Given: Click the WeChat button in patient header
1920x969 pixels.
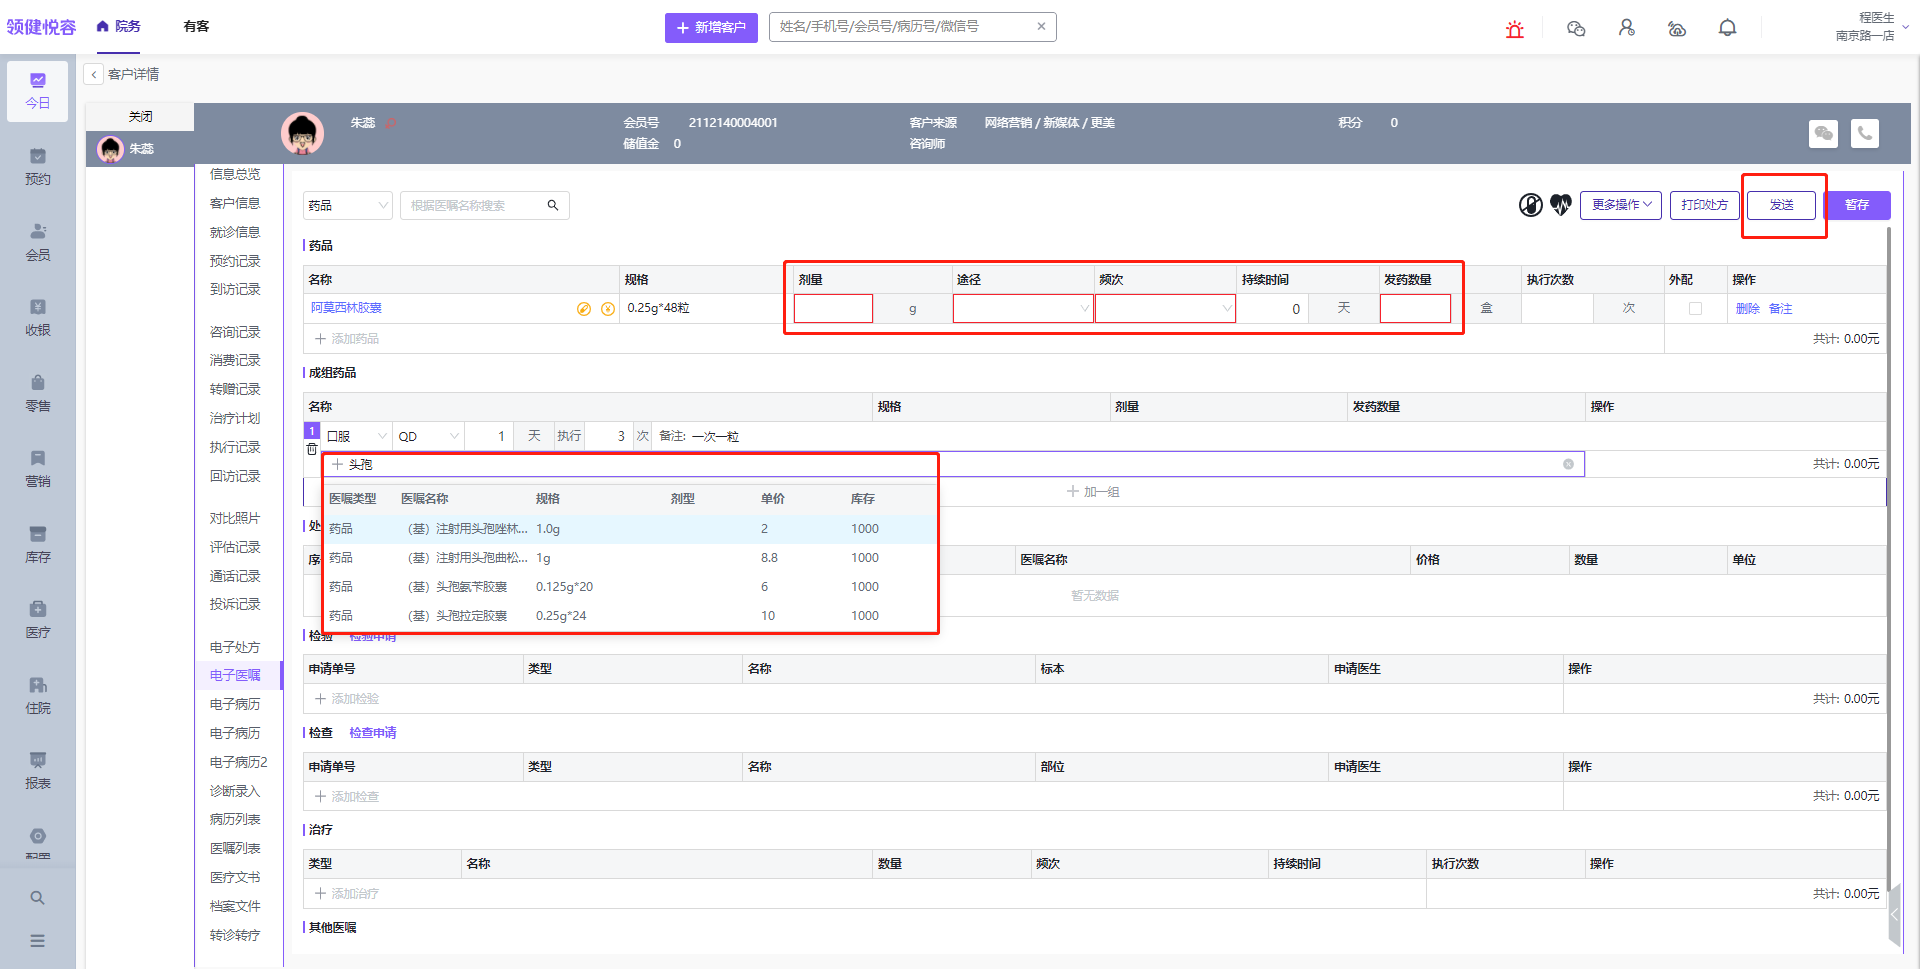Looking at the screenshot, I should [x=1823, y=133].
